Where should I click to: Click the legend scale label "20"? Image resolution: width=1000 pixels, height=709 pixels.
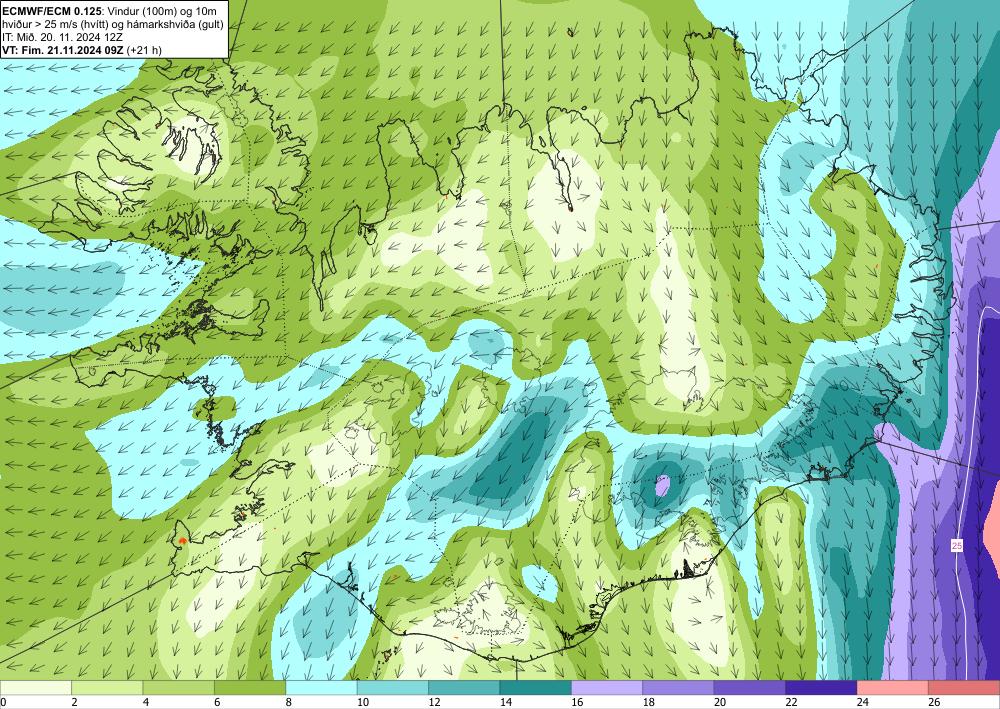720,702
